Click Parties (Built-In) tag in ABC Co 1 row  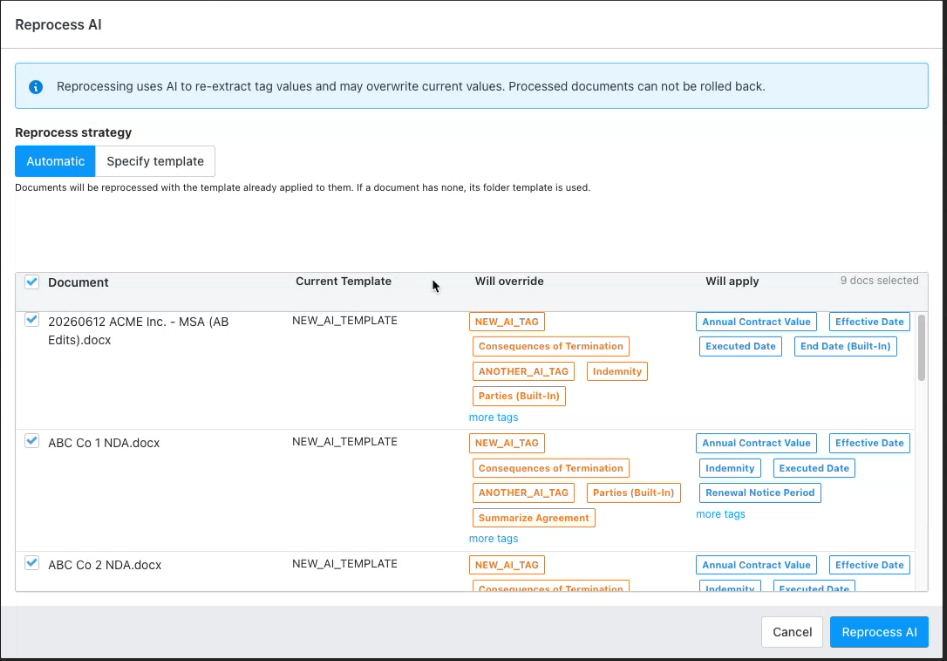click(x=634, y=493)
